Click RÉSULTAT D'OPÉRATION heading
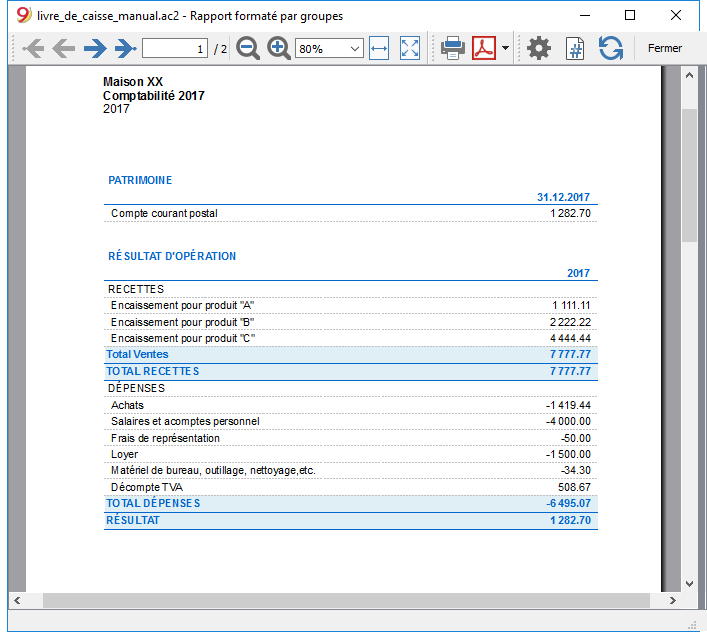The height and width of the screenshot is (639, 707). coord(172,256)
